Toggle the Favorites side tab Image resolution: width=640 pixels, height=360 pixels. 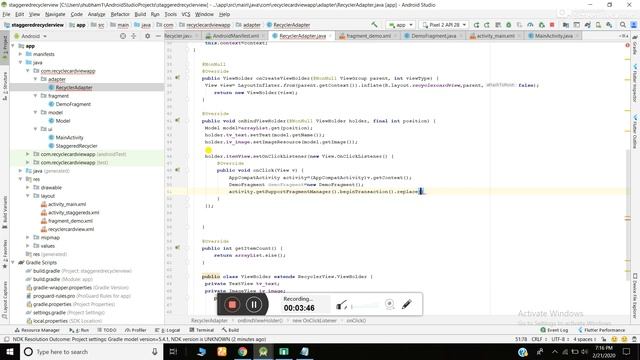(5, 254)
